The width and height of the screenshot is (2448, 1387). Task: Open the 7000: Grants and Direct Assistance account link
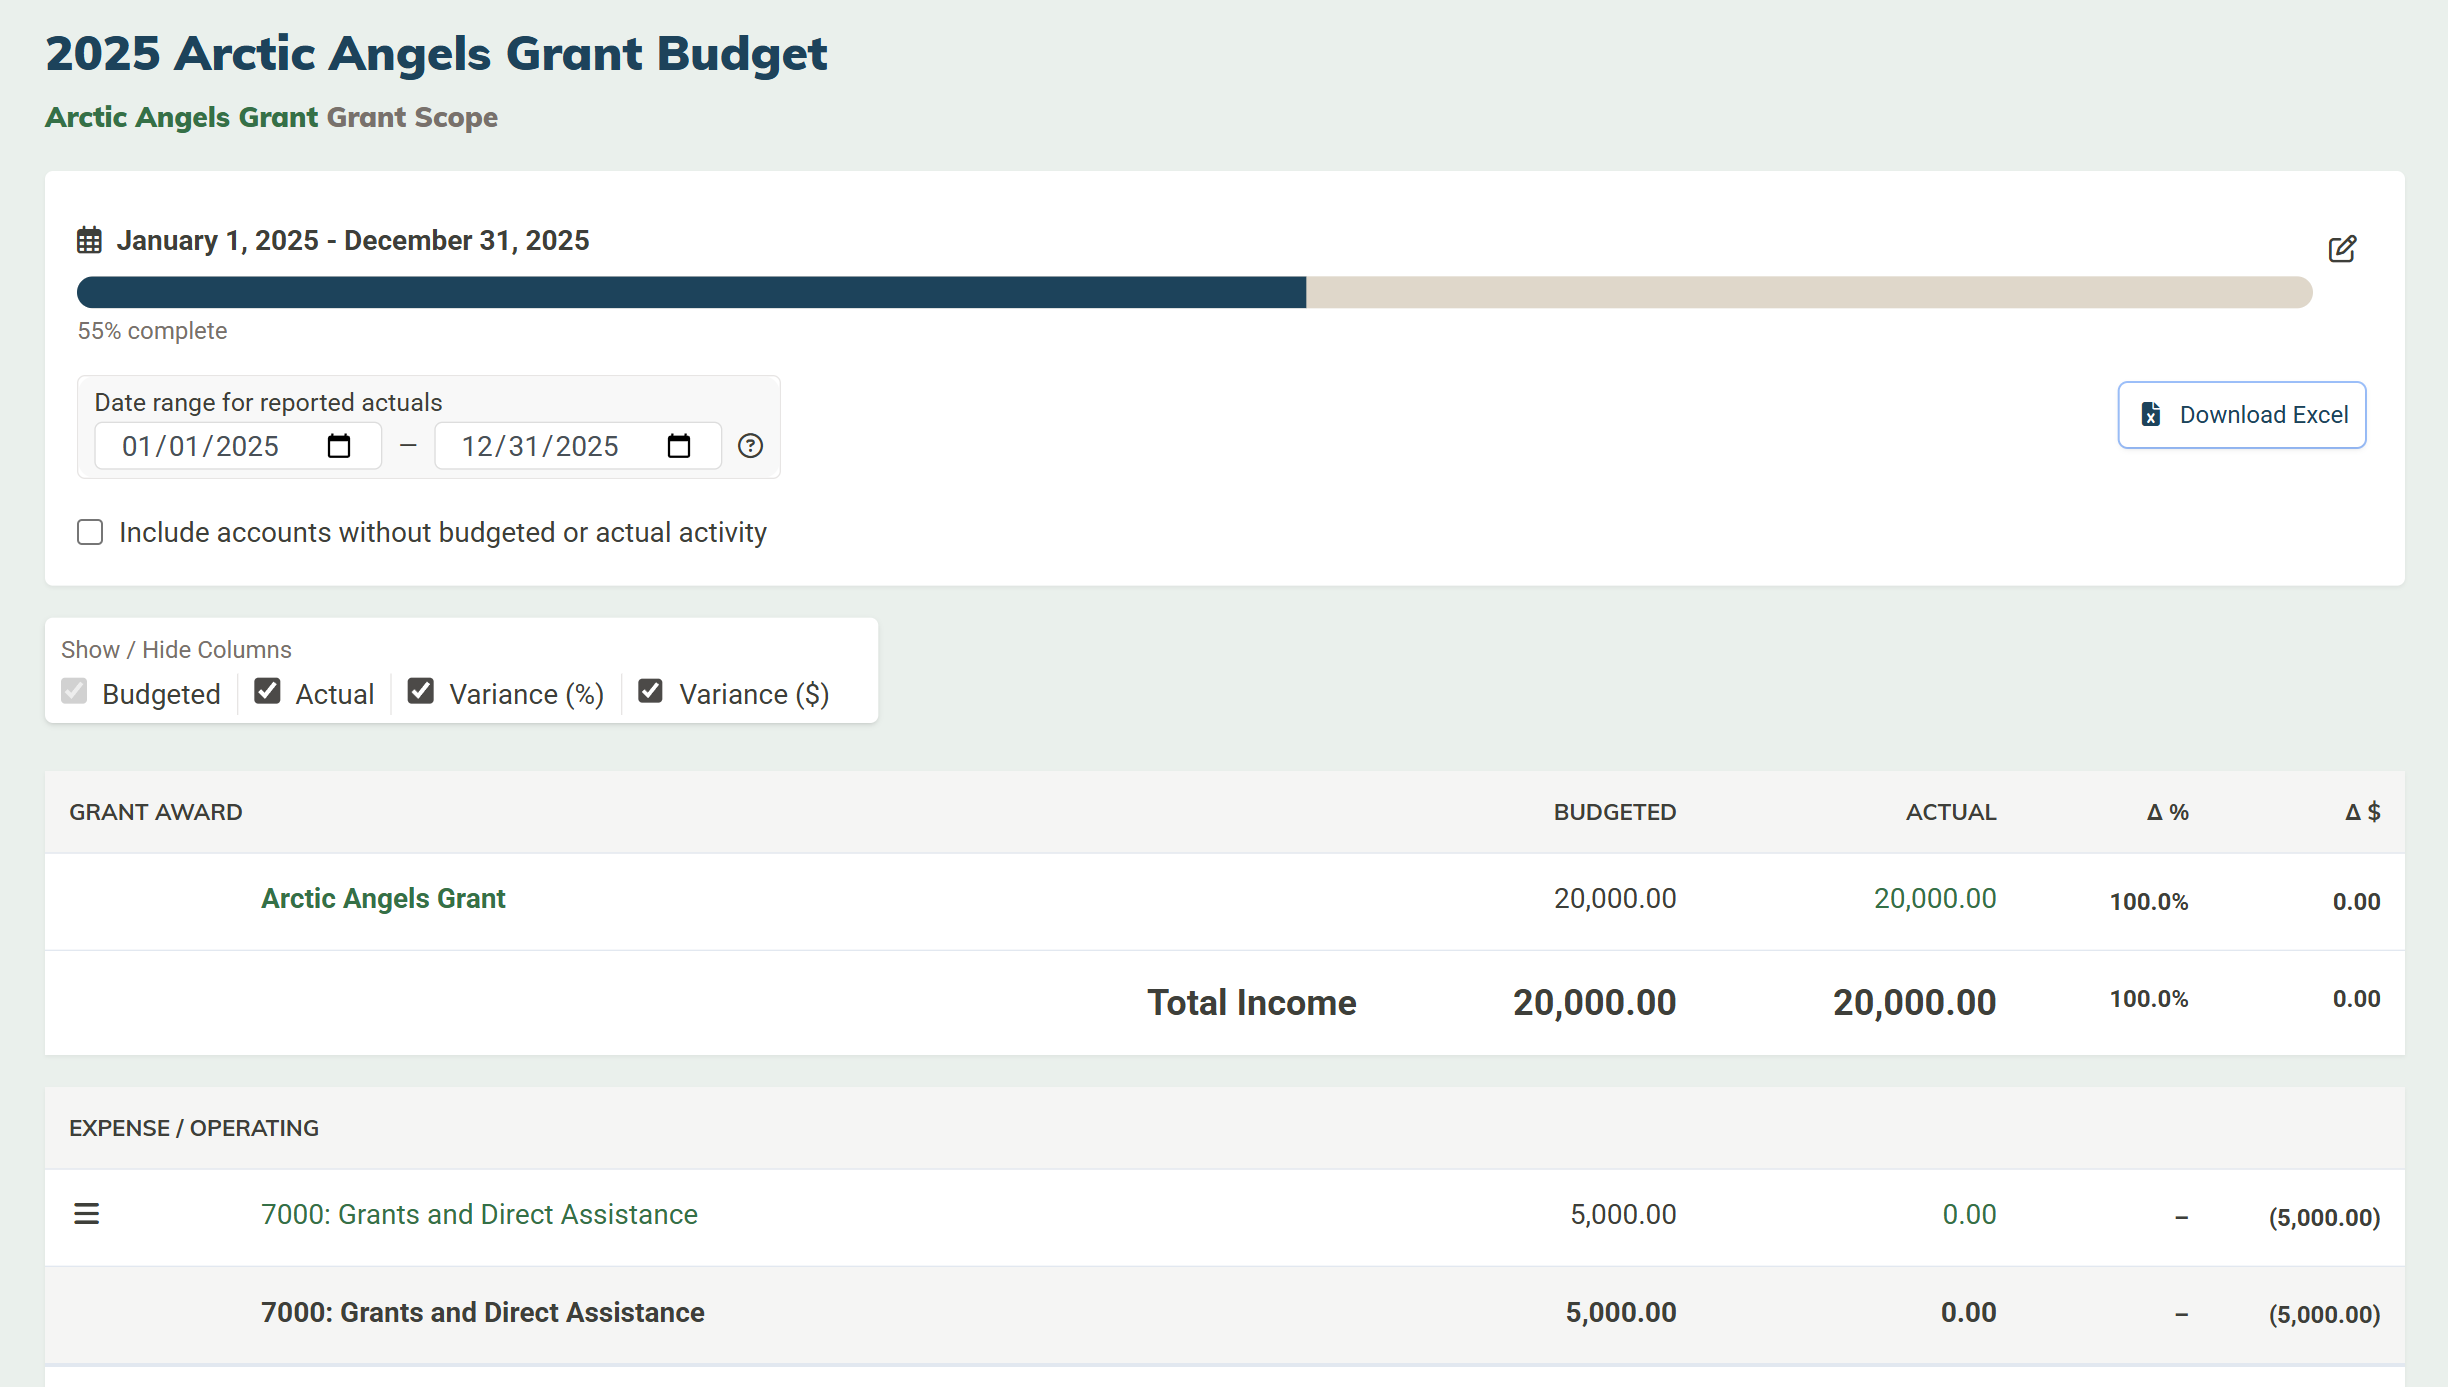click(479, 1214)
